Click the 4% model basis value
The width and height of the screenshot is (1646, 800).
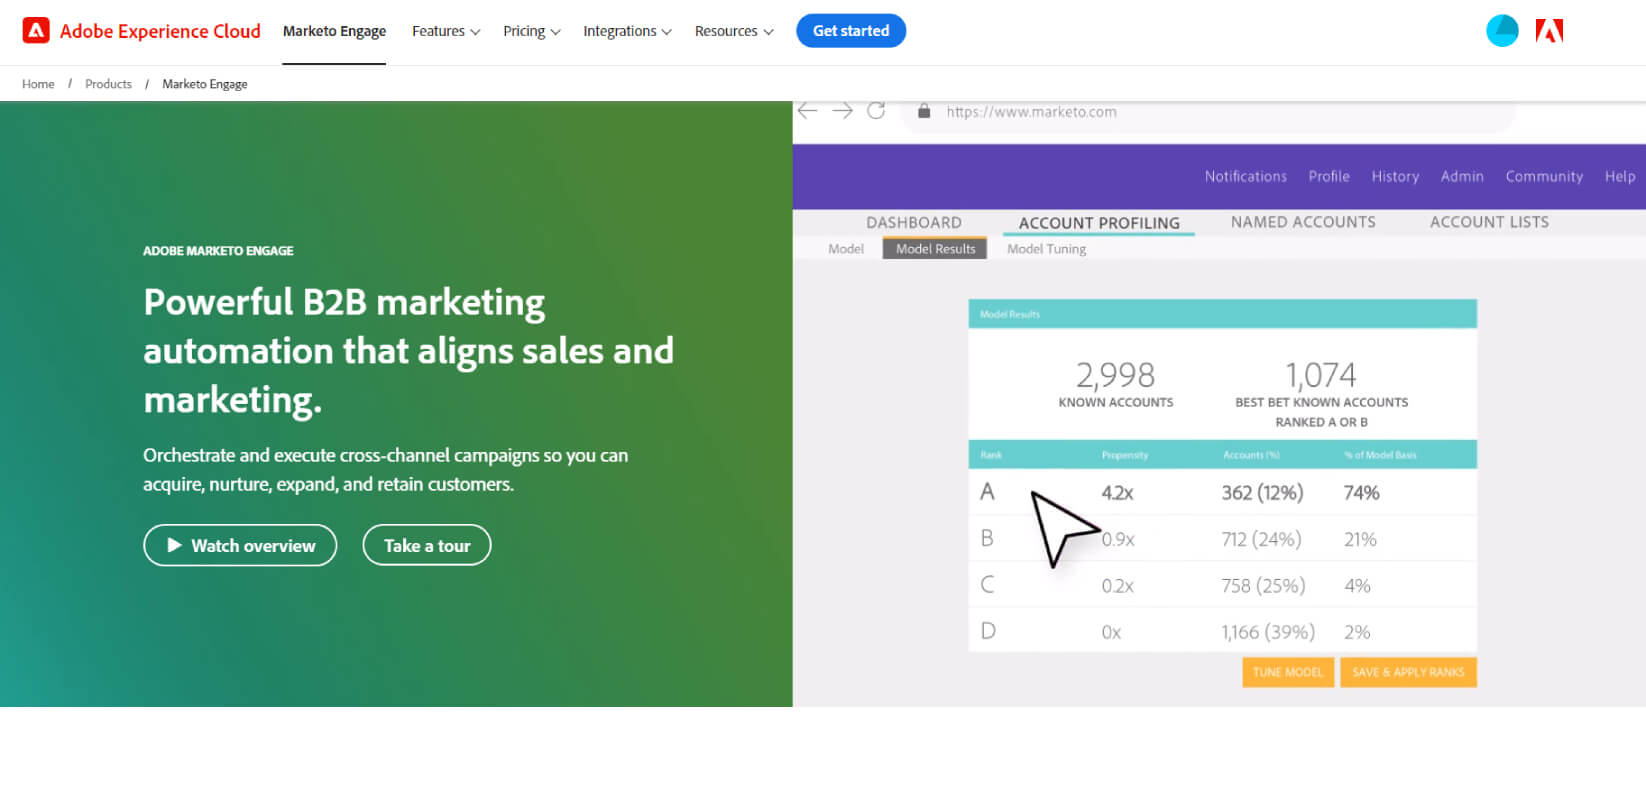pyautogui.click(x=1357, y=586)
